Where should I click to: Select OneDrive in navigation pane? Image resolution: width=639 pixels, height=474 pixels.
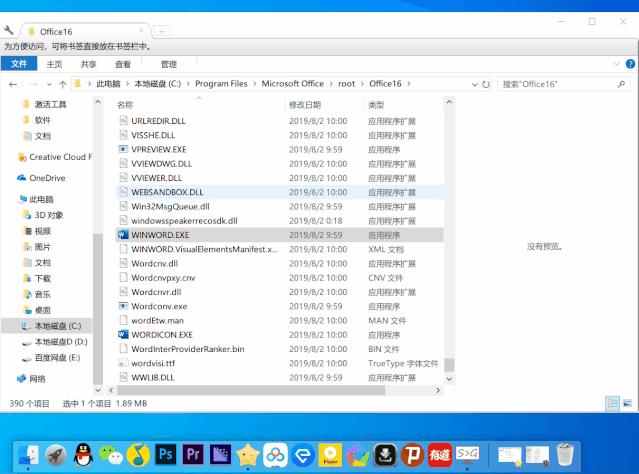(47, 178)
